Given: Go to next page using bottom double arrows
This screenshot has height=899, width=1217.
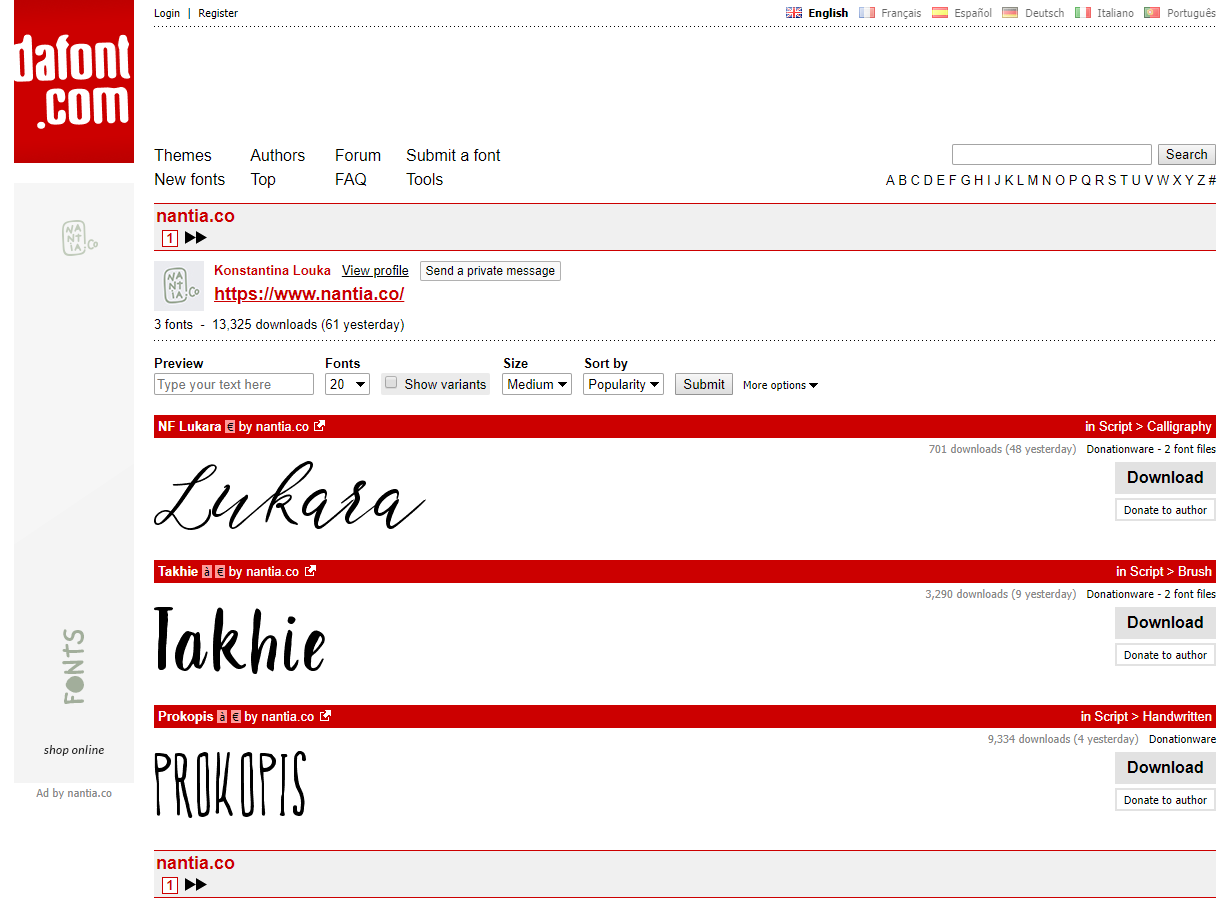Looking at the screenshot, I should point(196,885).
